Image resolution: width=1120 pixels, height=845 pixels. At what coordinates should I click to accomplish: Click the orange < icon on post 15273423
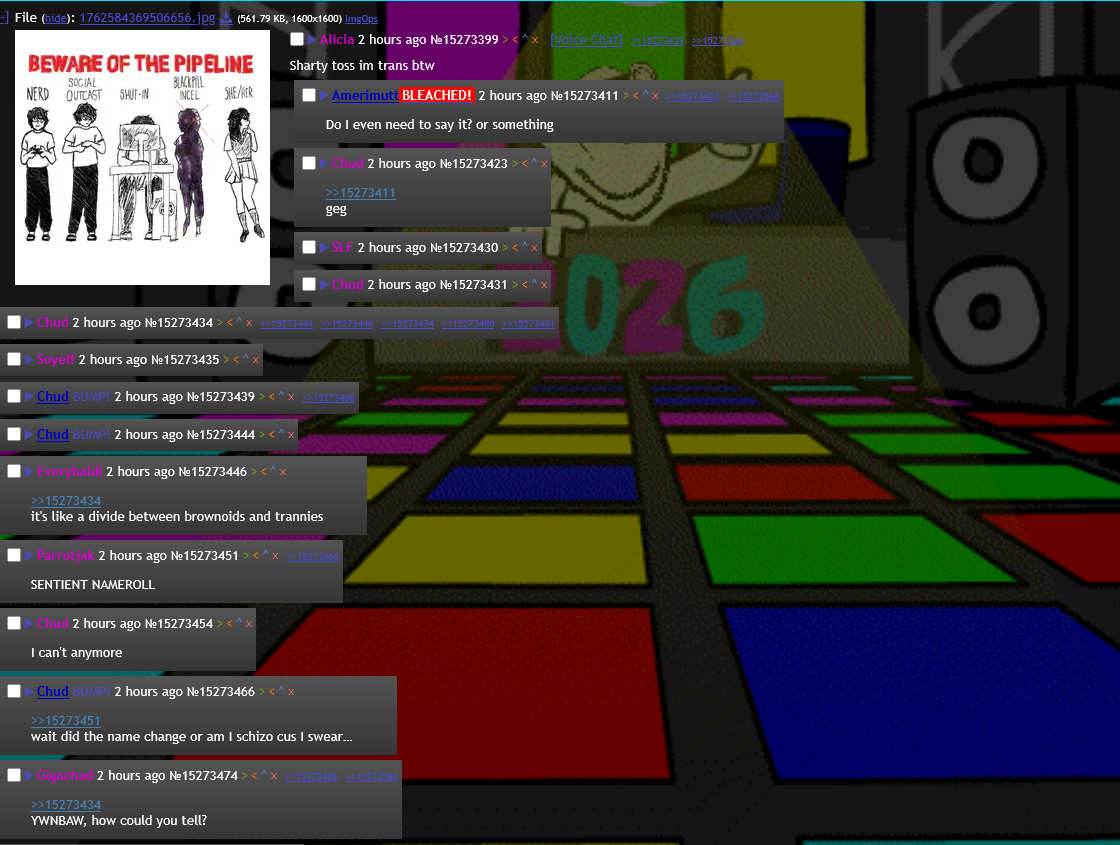pos(523,163)
